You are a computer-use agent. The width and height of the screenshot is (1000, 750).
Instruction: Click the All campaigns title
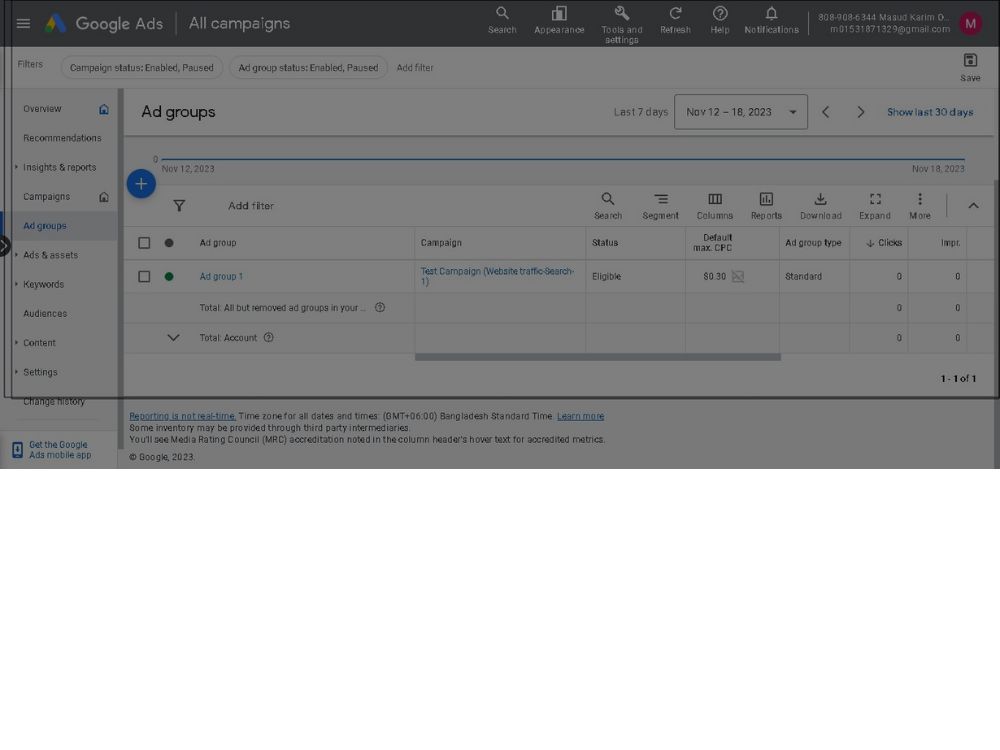click(239, 24)
